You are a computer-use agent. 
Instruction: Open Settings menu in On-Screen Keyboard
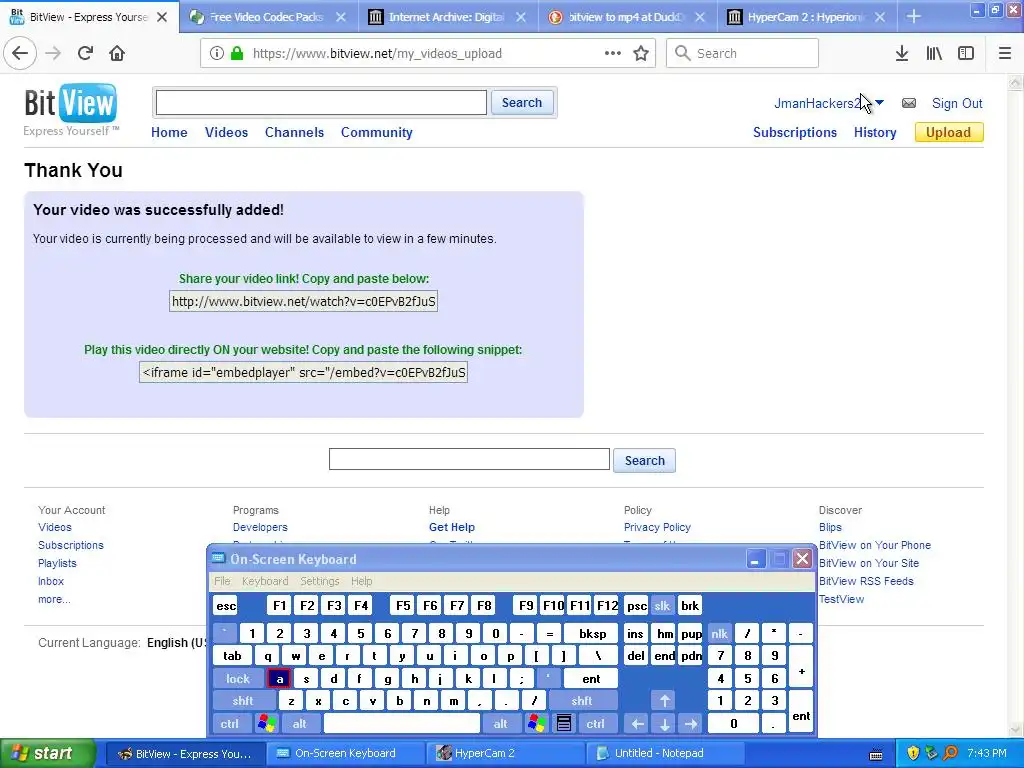pos(320,581)
